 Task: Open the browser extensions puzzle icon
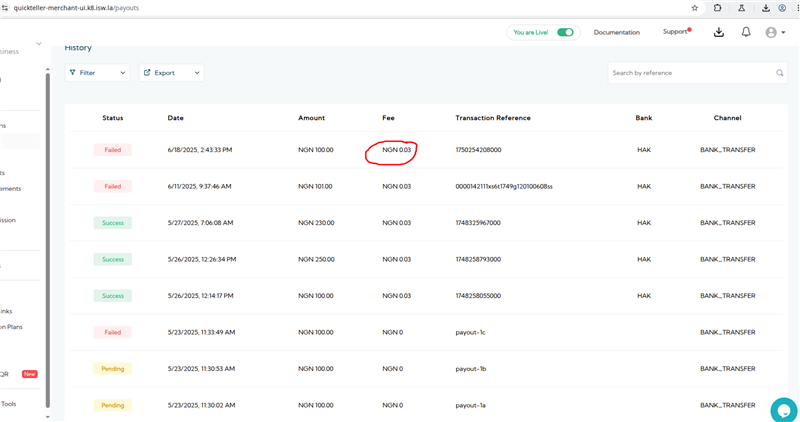717,7
